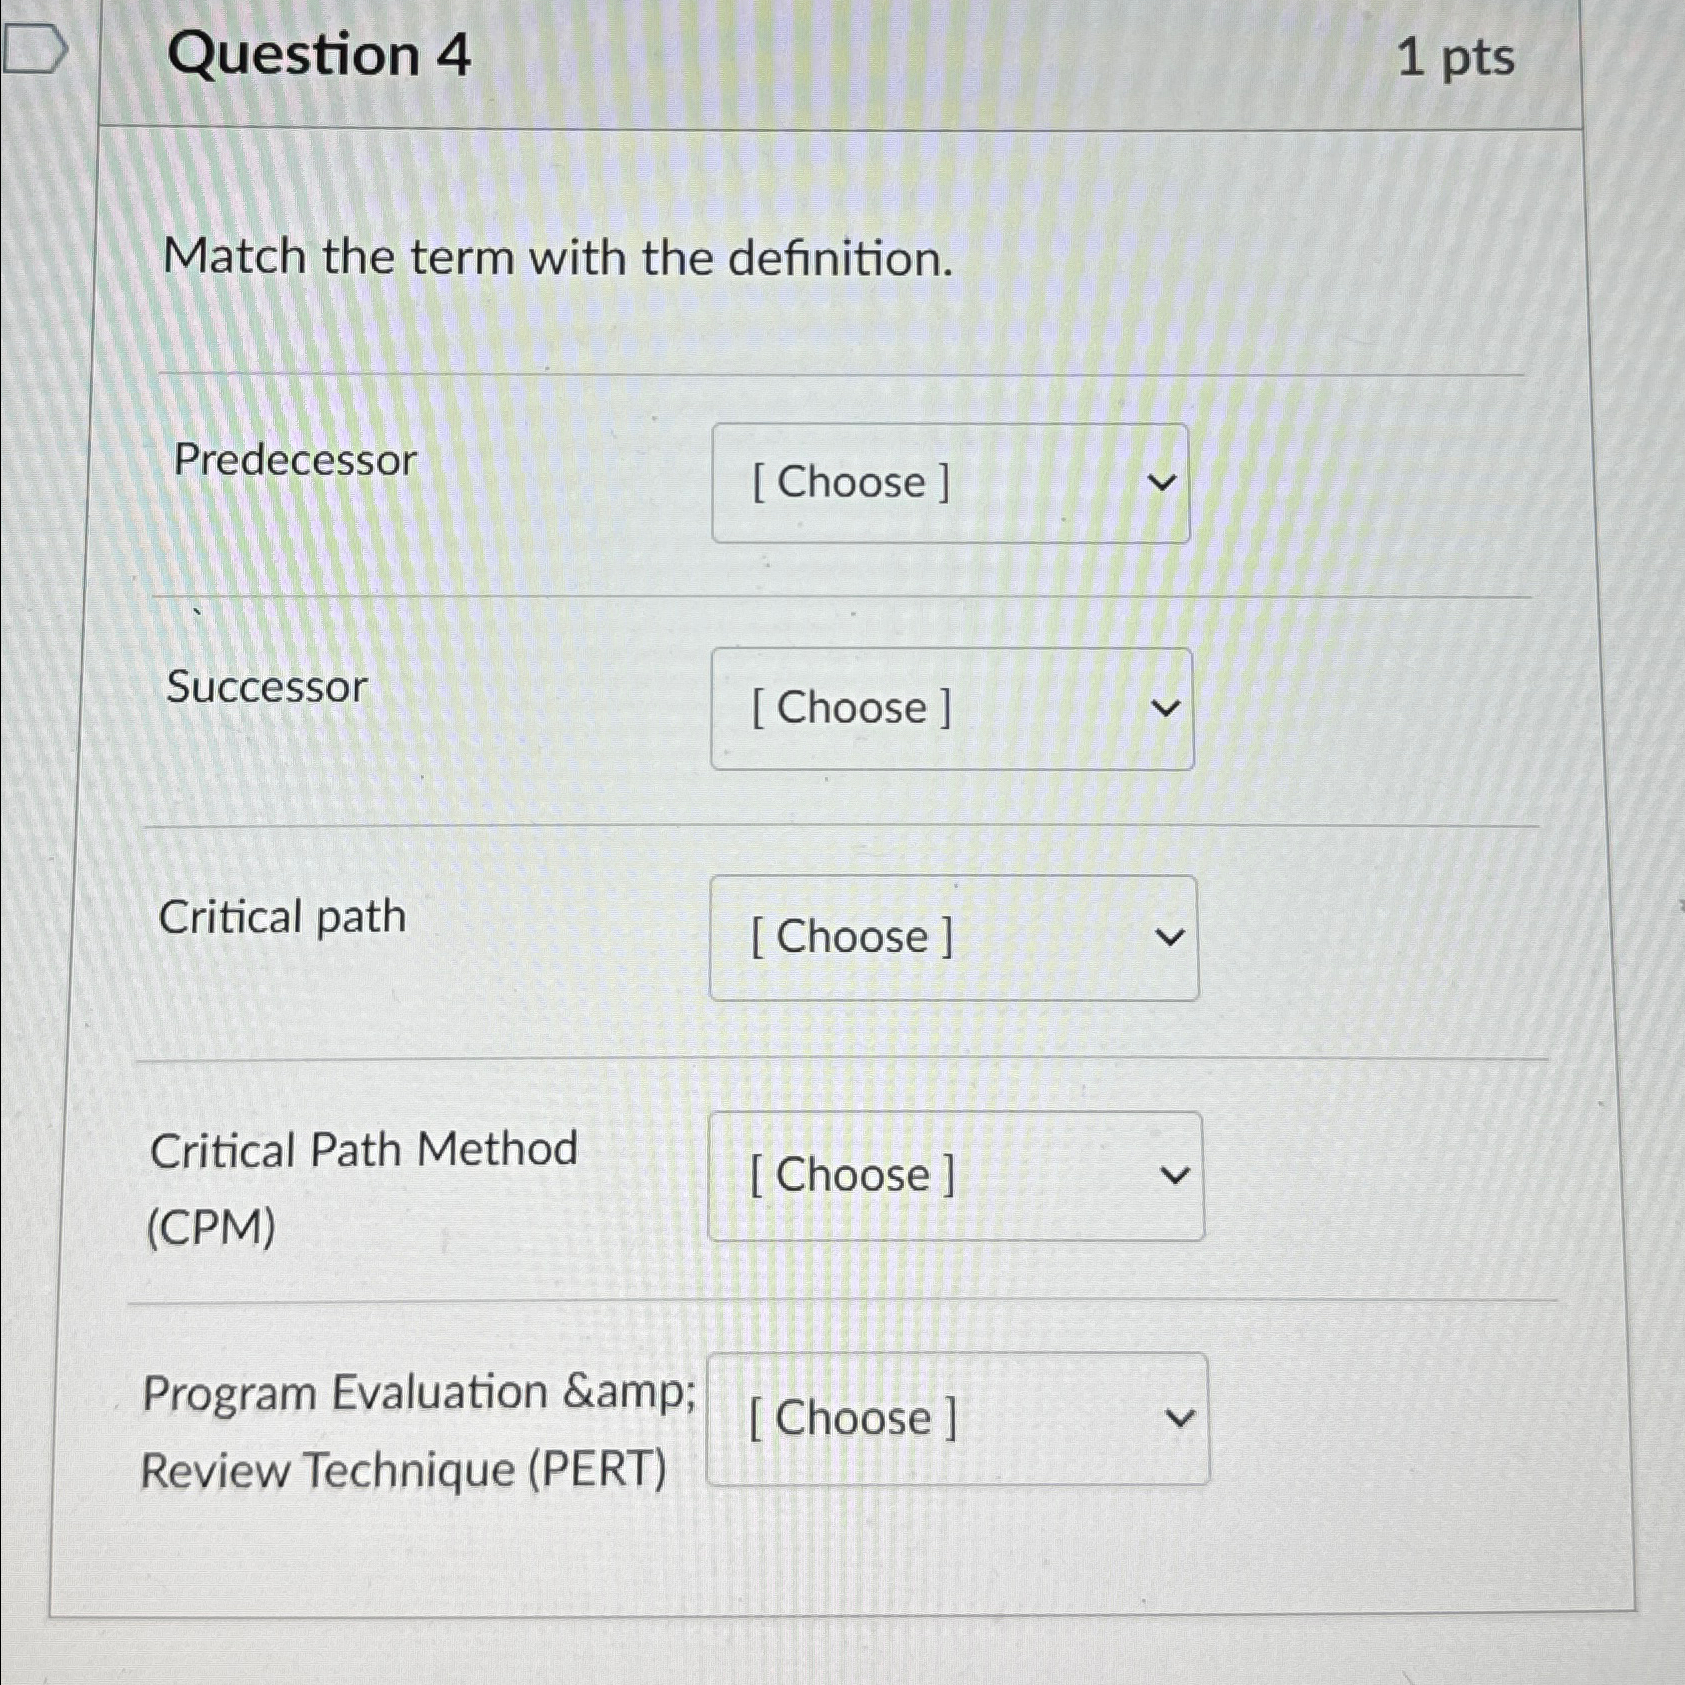1685x1685 pixels.
Task: Select the [Choose] placeholder for Predecessor
Action: (x=852, y=483)
